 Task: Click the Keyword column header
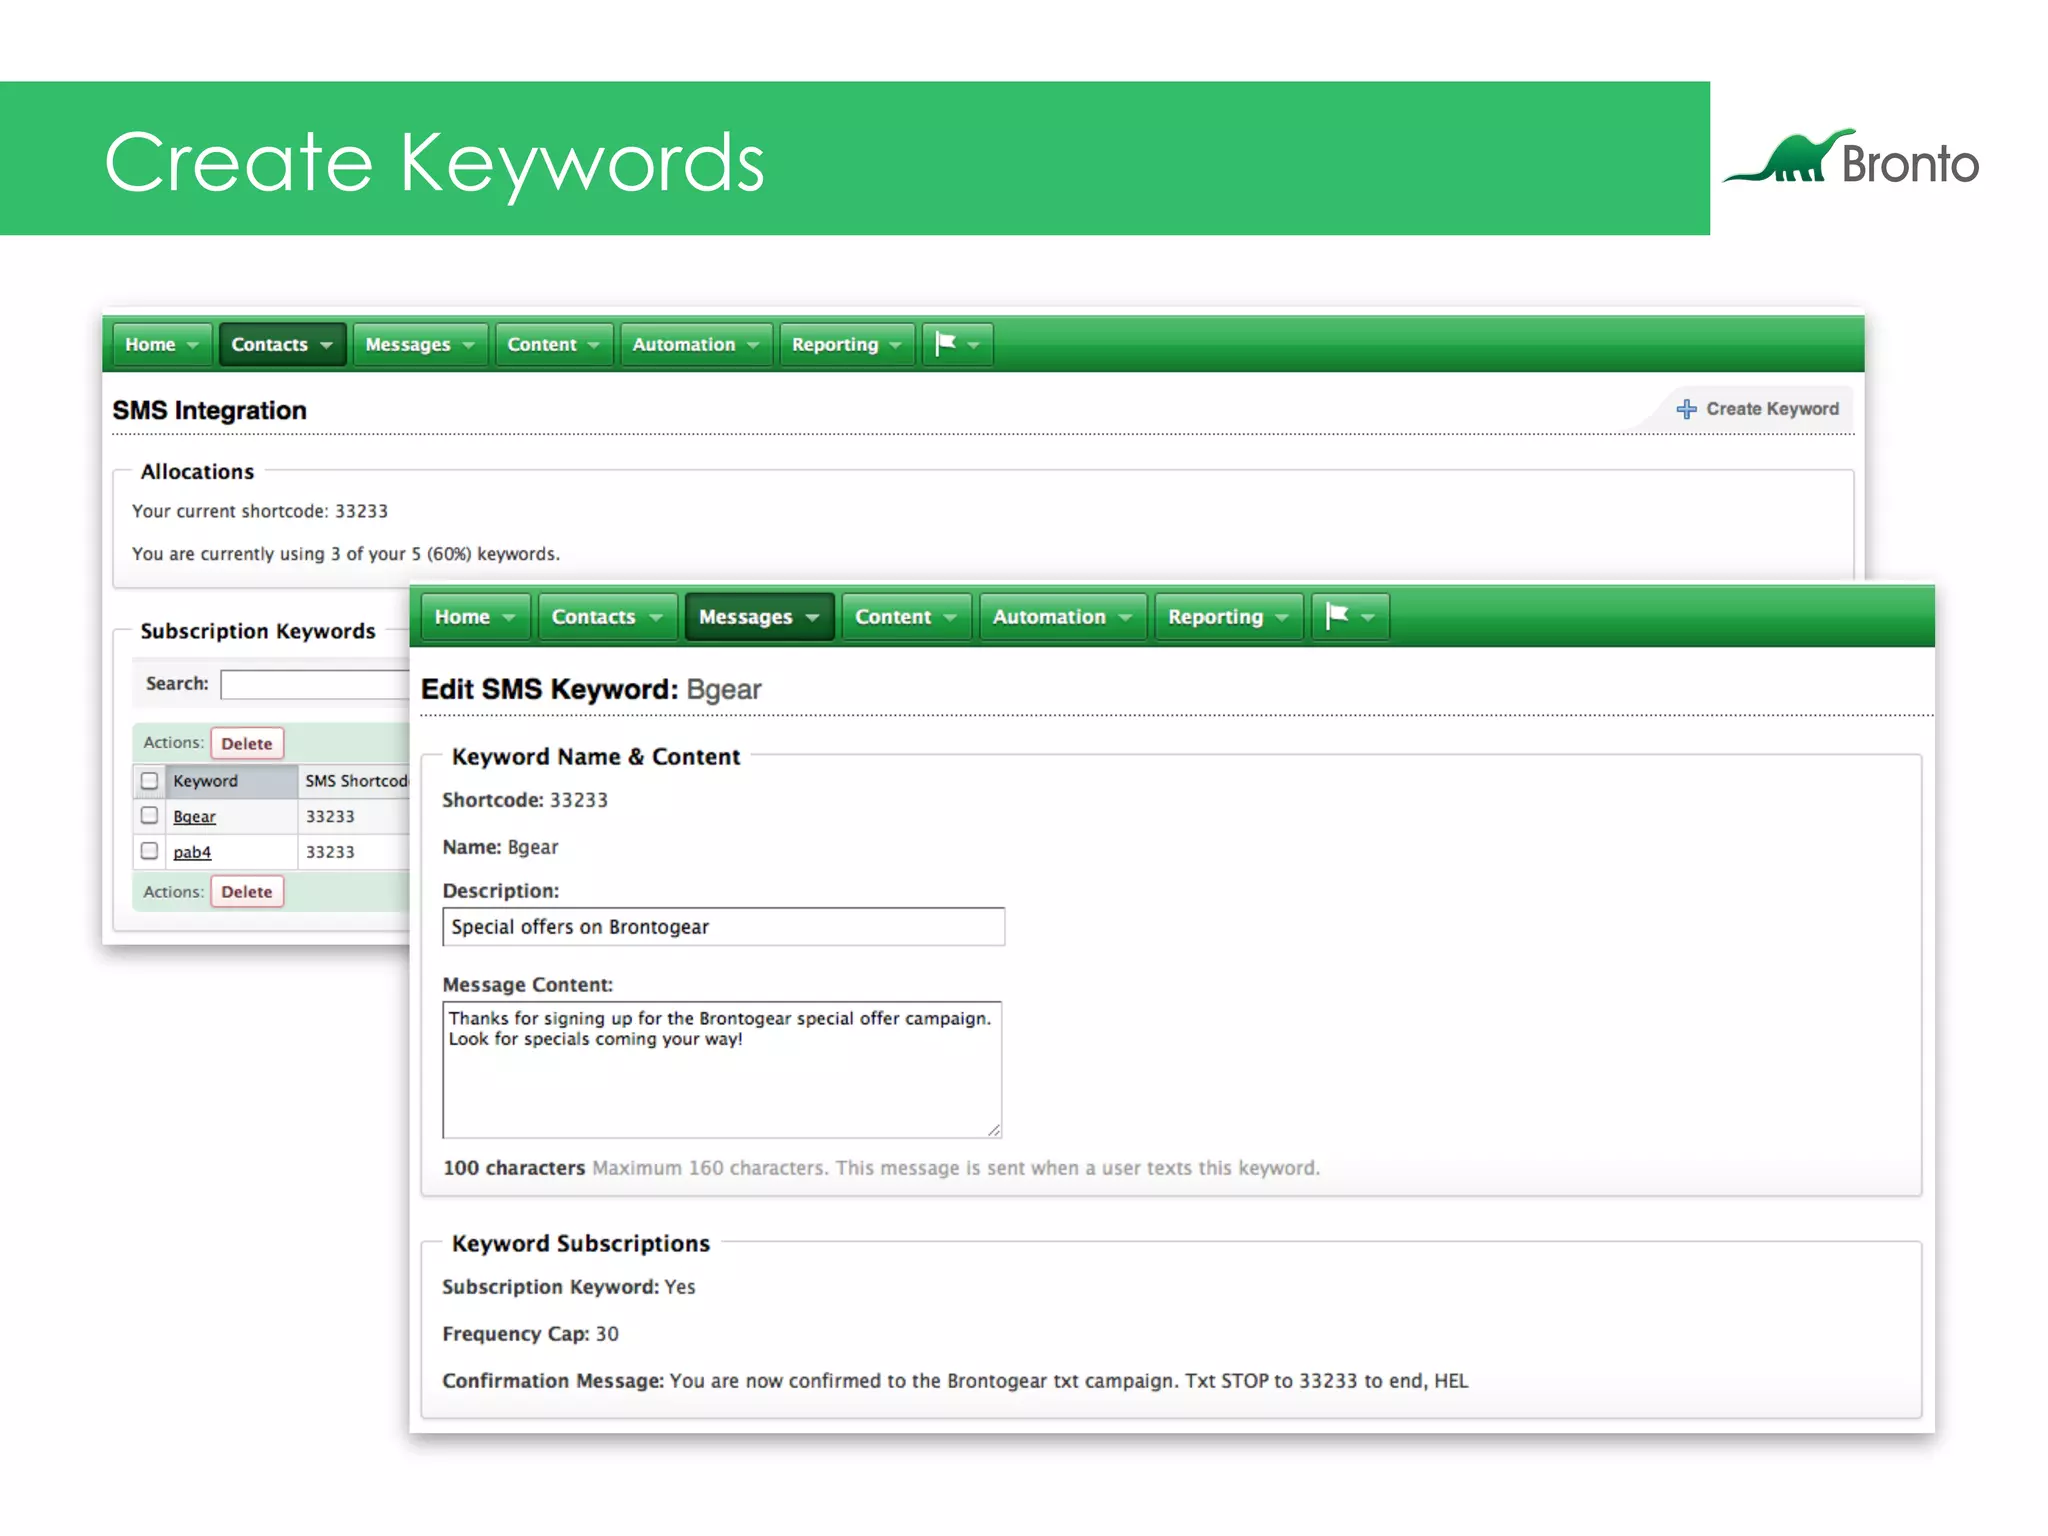(232, 781)
